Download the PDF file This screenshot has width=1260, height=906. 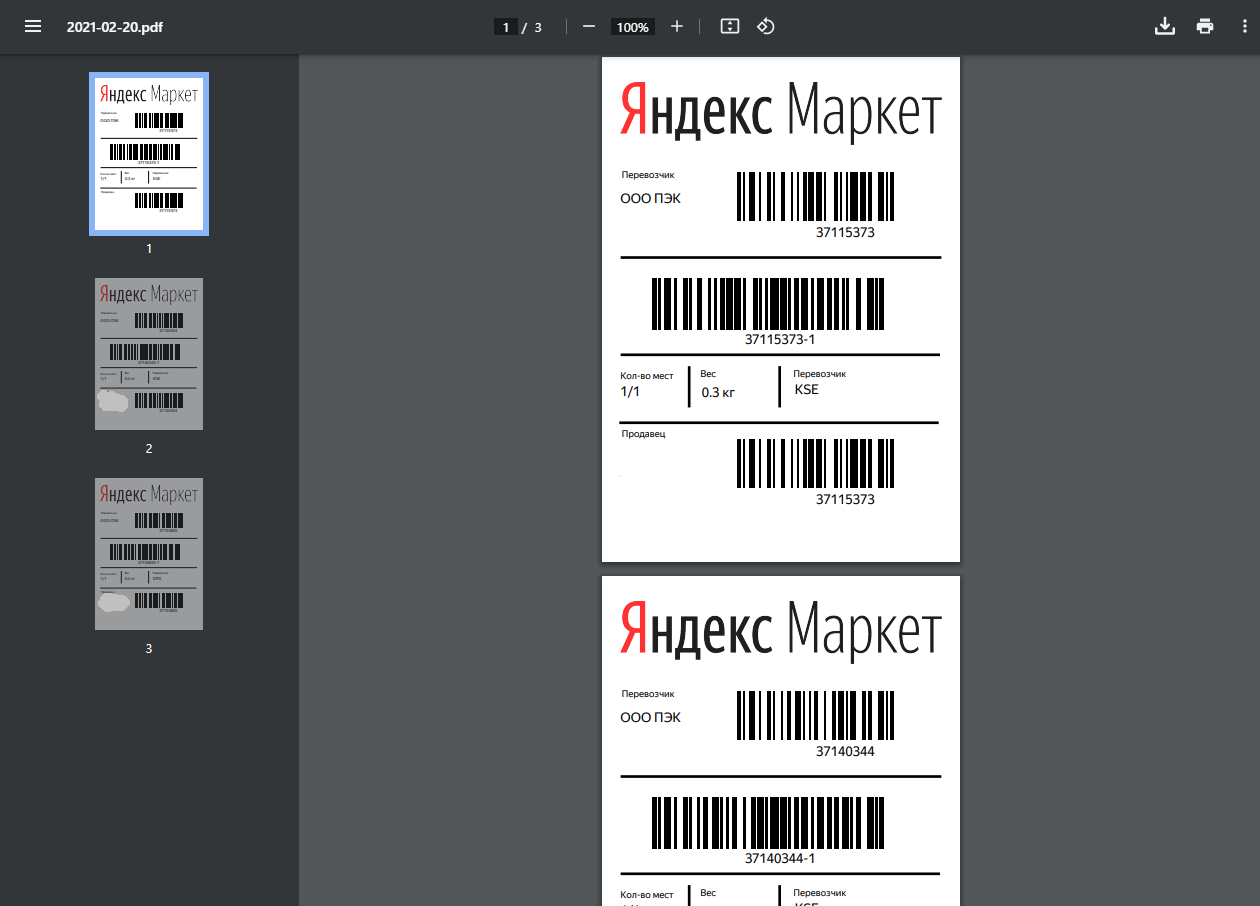tap(1164, 27)
